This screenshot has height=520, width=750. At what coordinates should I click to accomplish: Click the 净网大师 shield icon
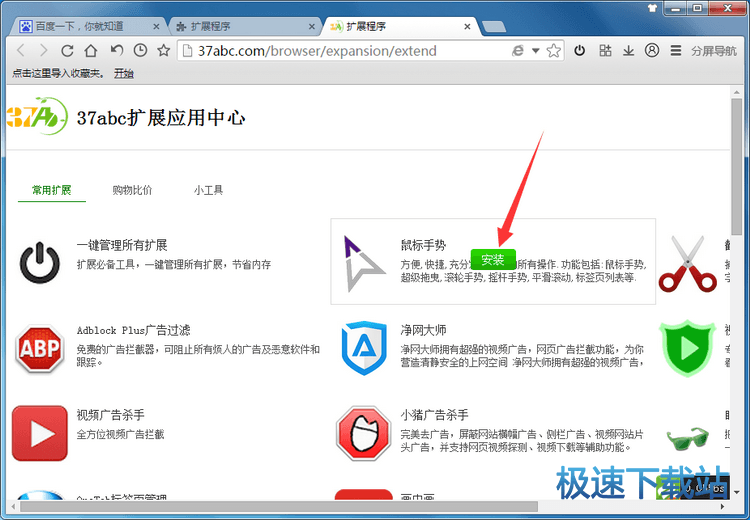pyautogui.click(x=364, y=348)
